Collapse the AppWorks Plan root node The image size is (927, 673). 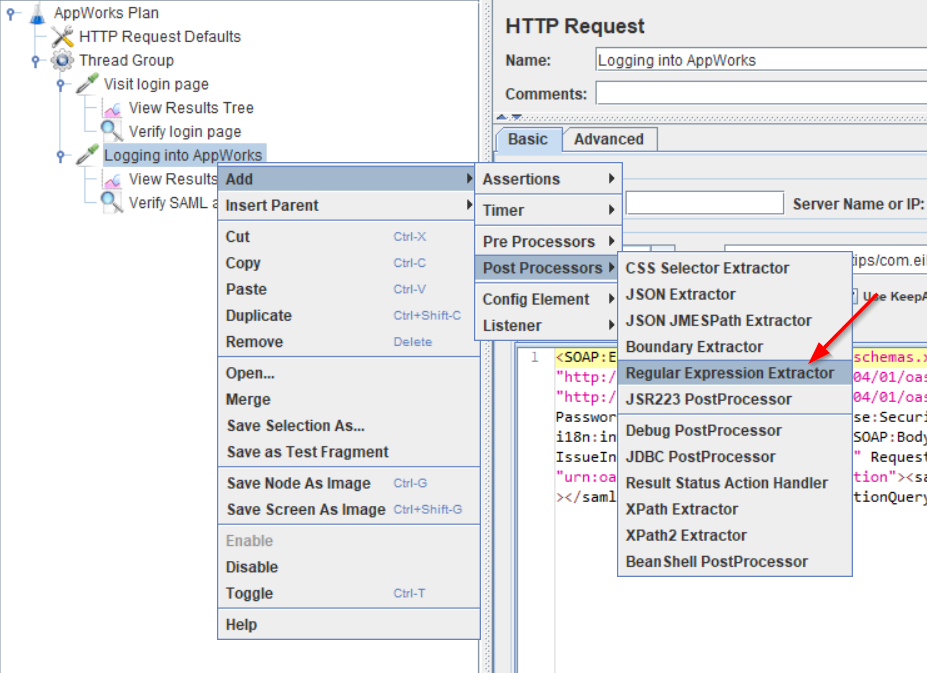[11, 13]
